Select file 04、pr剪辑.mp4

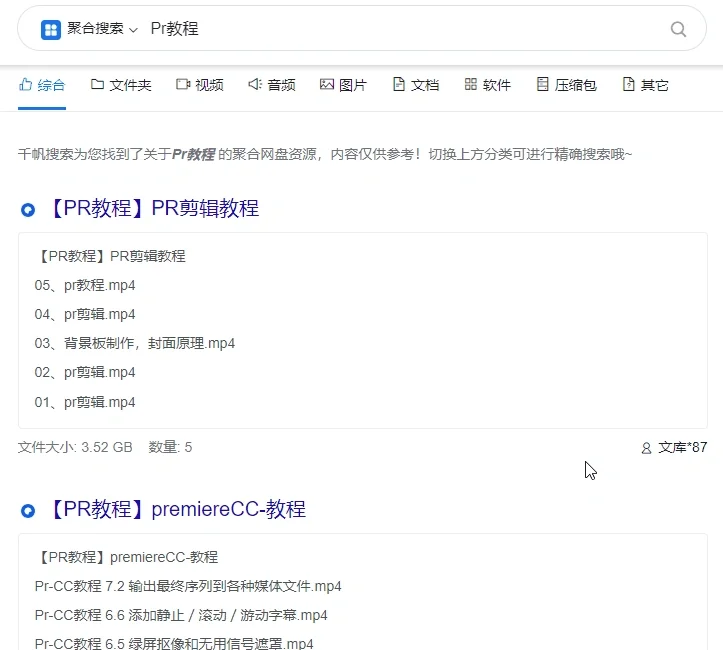(x=85, y=314)
